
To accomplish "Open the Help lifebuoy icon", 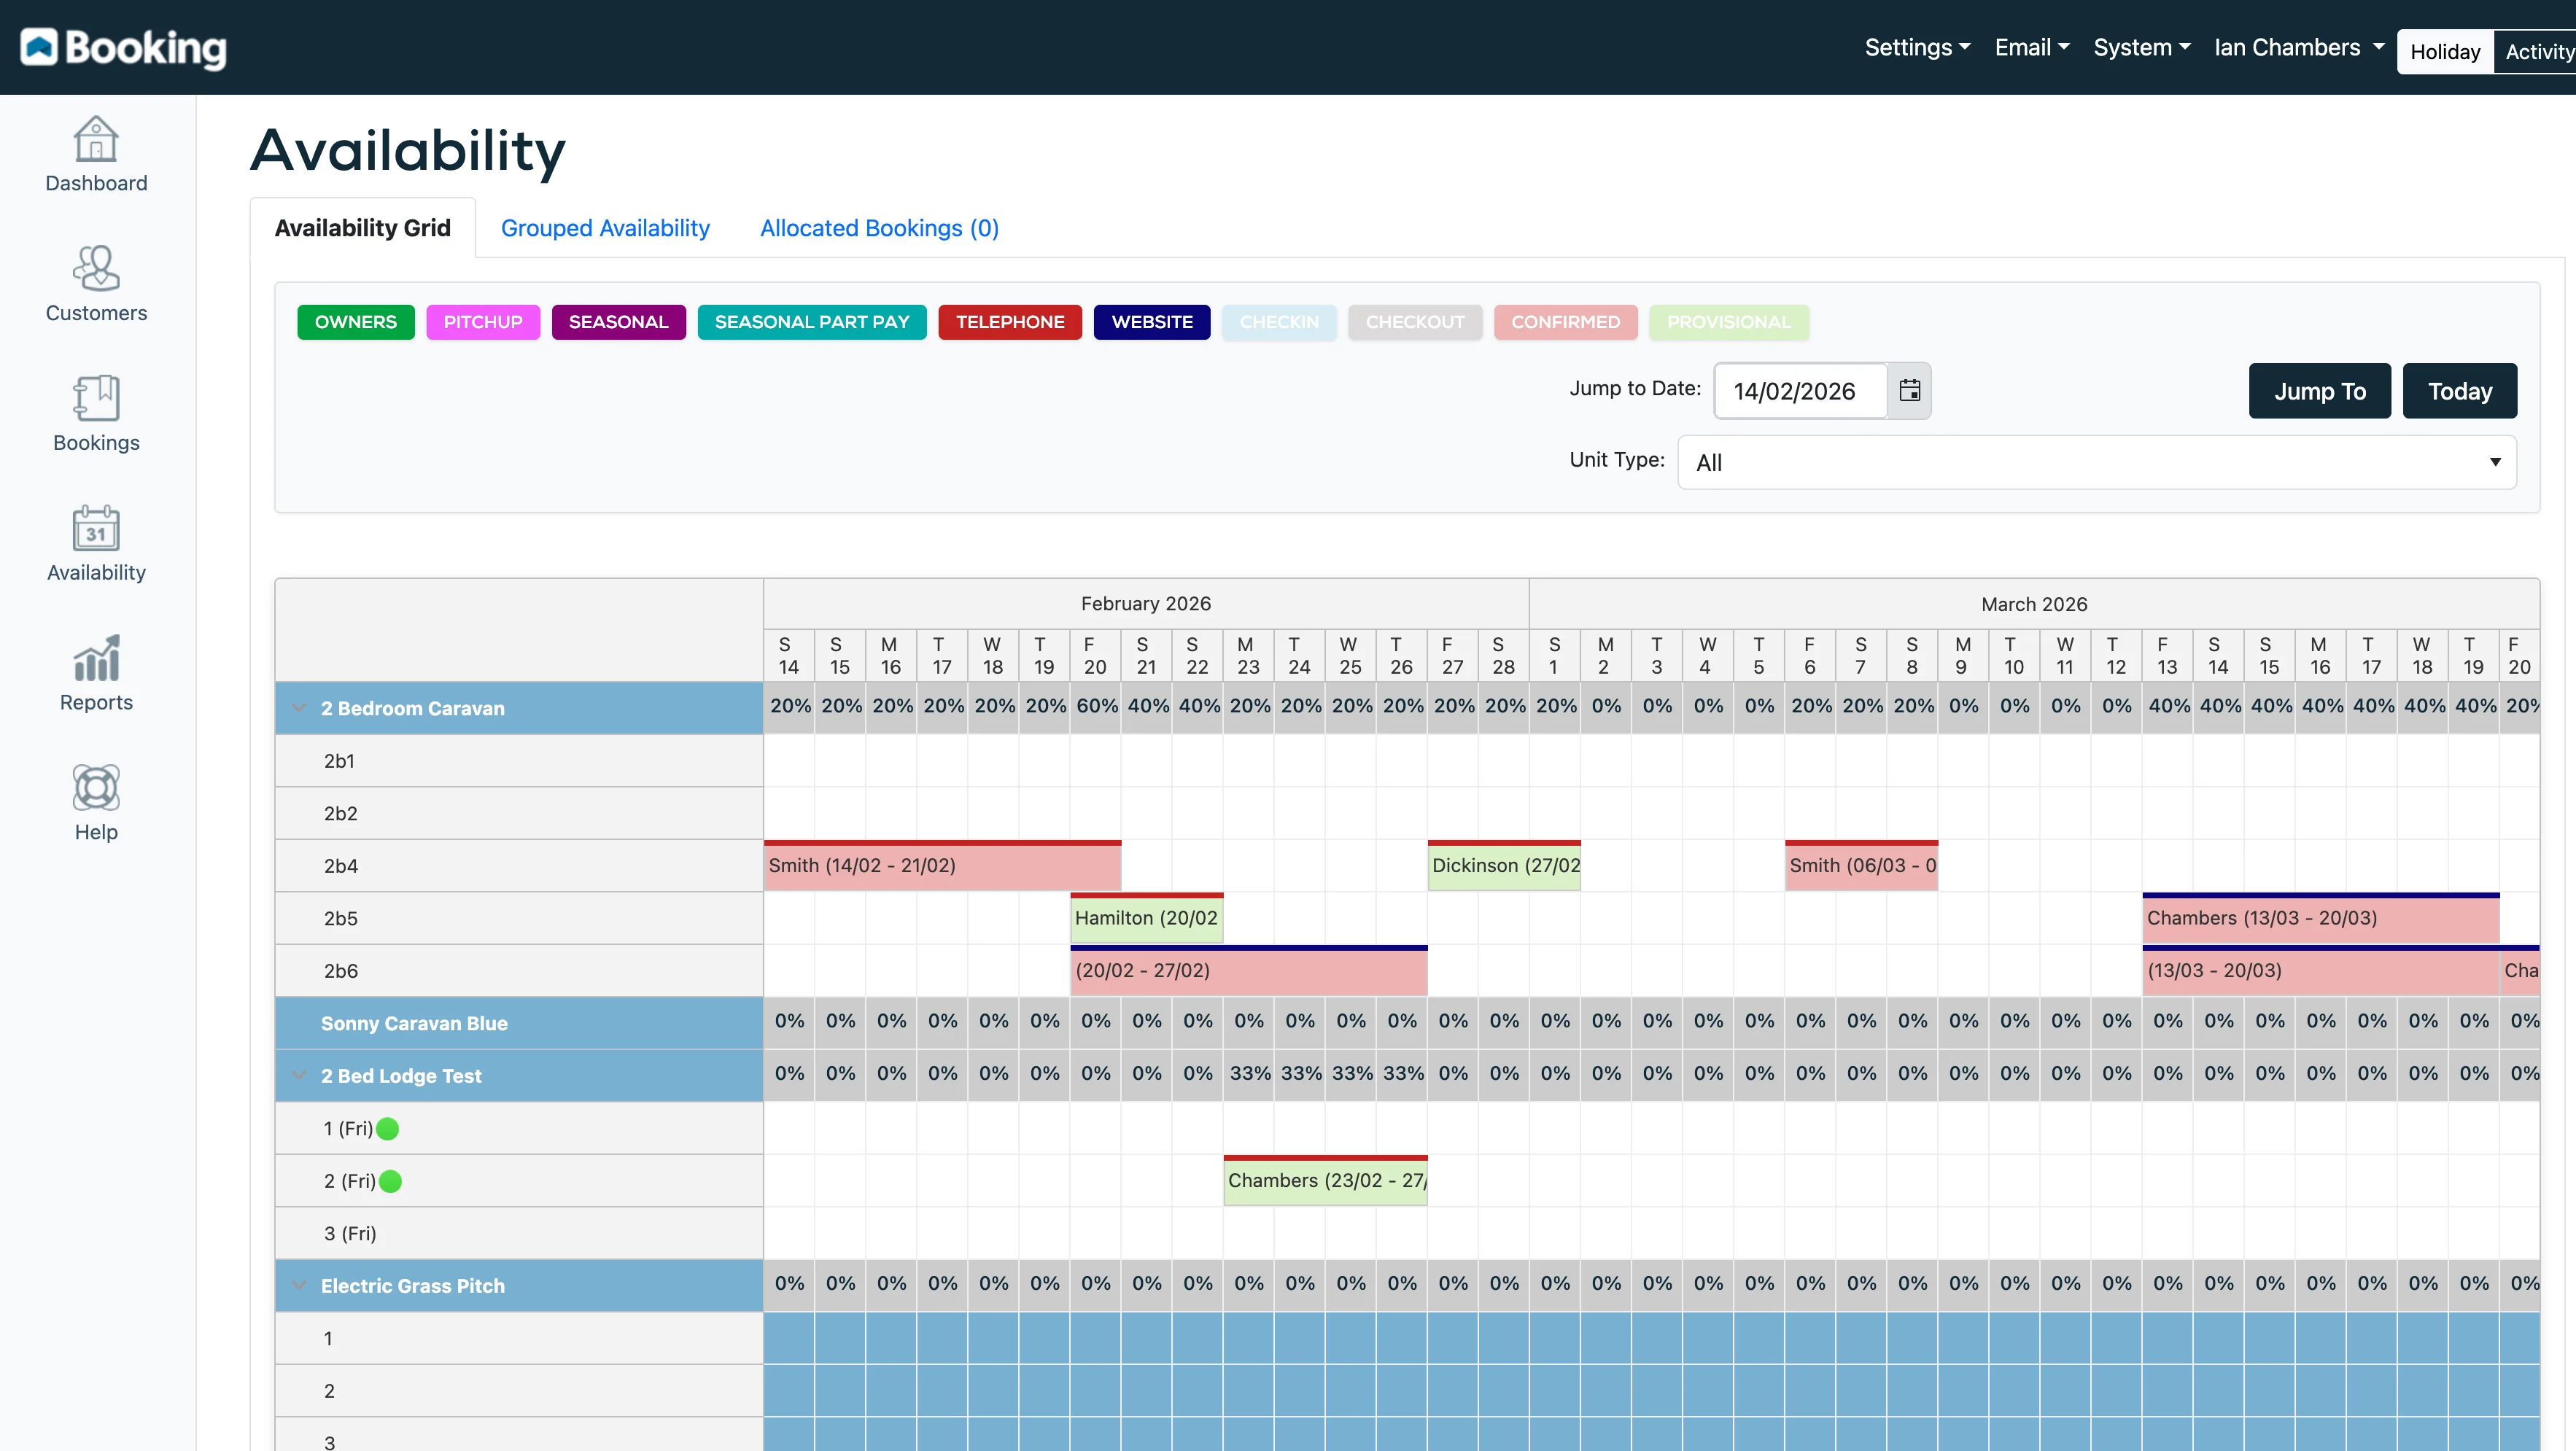I will (96, 788).
